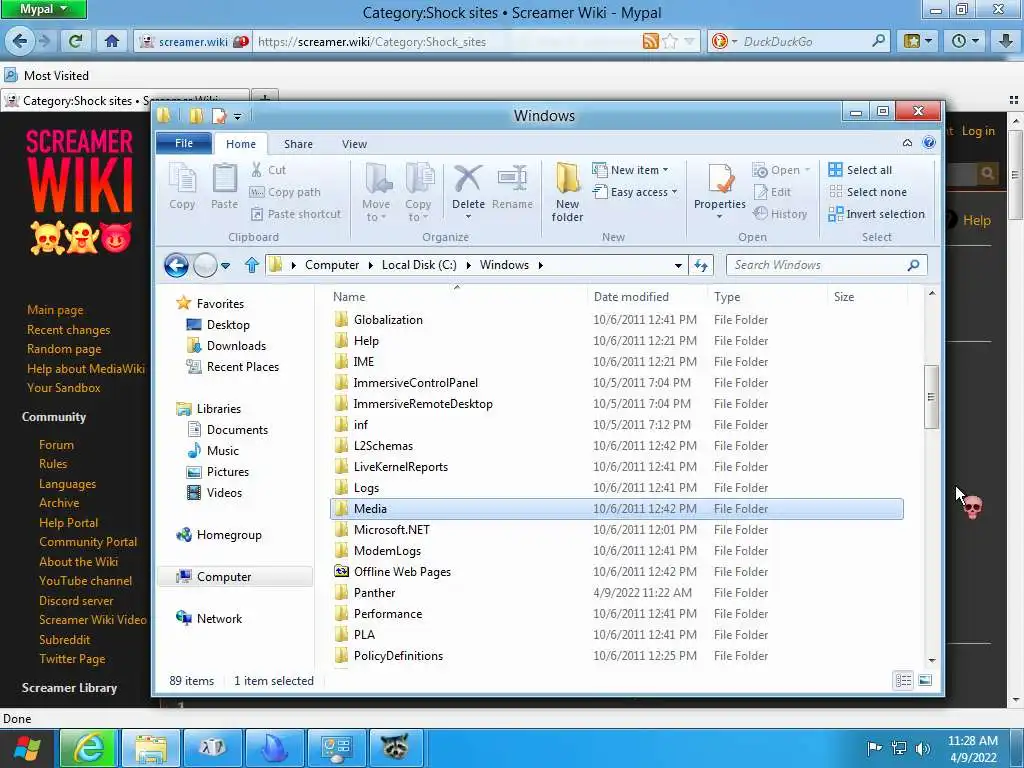The image size is (1024, 768).
Task: Click the raccoon Mypal taskbar icon
Action: (x=395, y=748)
